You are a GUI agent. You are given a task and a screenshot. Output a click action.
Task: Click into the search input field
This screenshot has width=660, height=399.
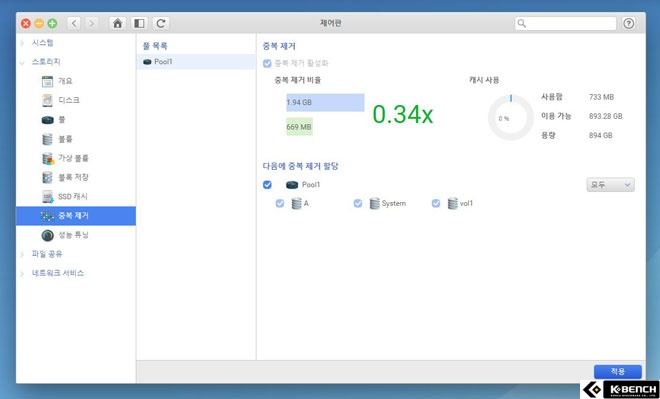[x=565, y=24]
